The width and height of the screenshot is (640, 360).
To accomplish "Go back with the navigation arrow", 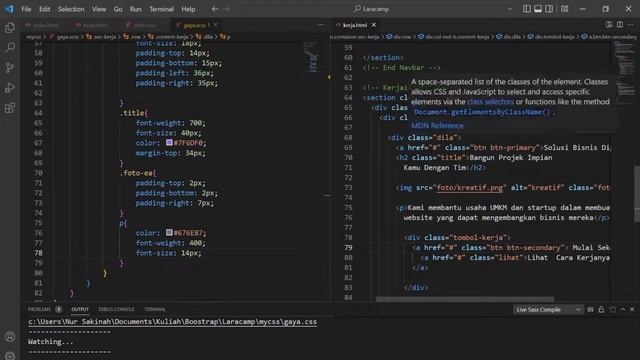I will (x=215, y=9).
